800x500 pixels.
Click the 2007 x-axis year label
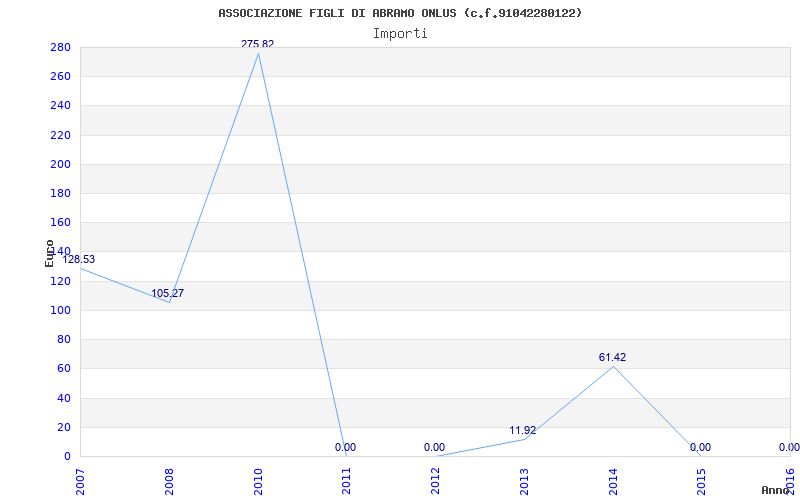(x=81, y=482)
